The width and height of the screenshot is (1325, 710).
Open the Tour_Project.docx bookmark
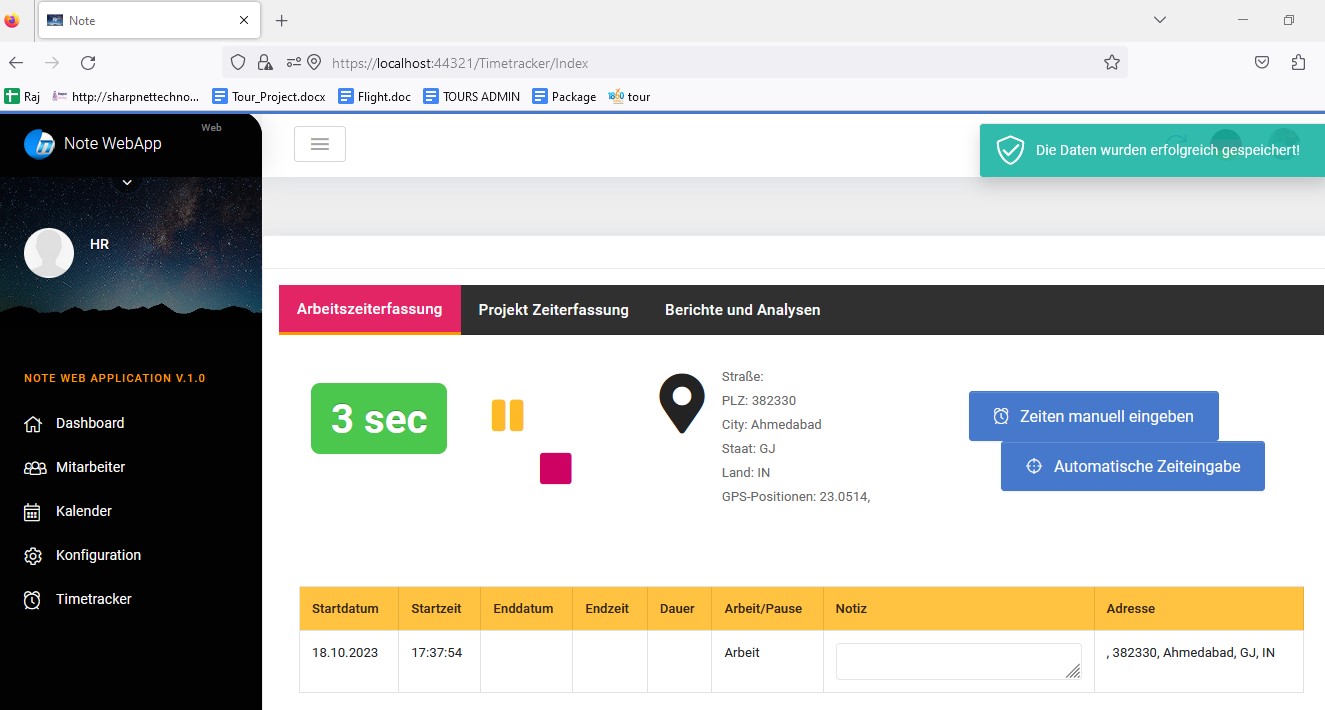pos(269,96)
